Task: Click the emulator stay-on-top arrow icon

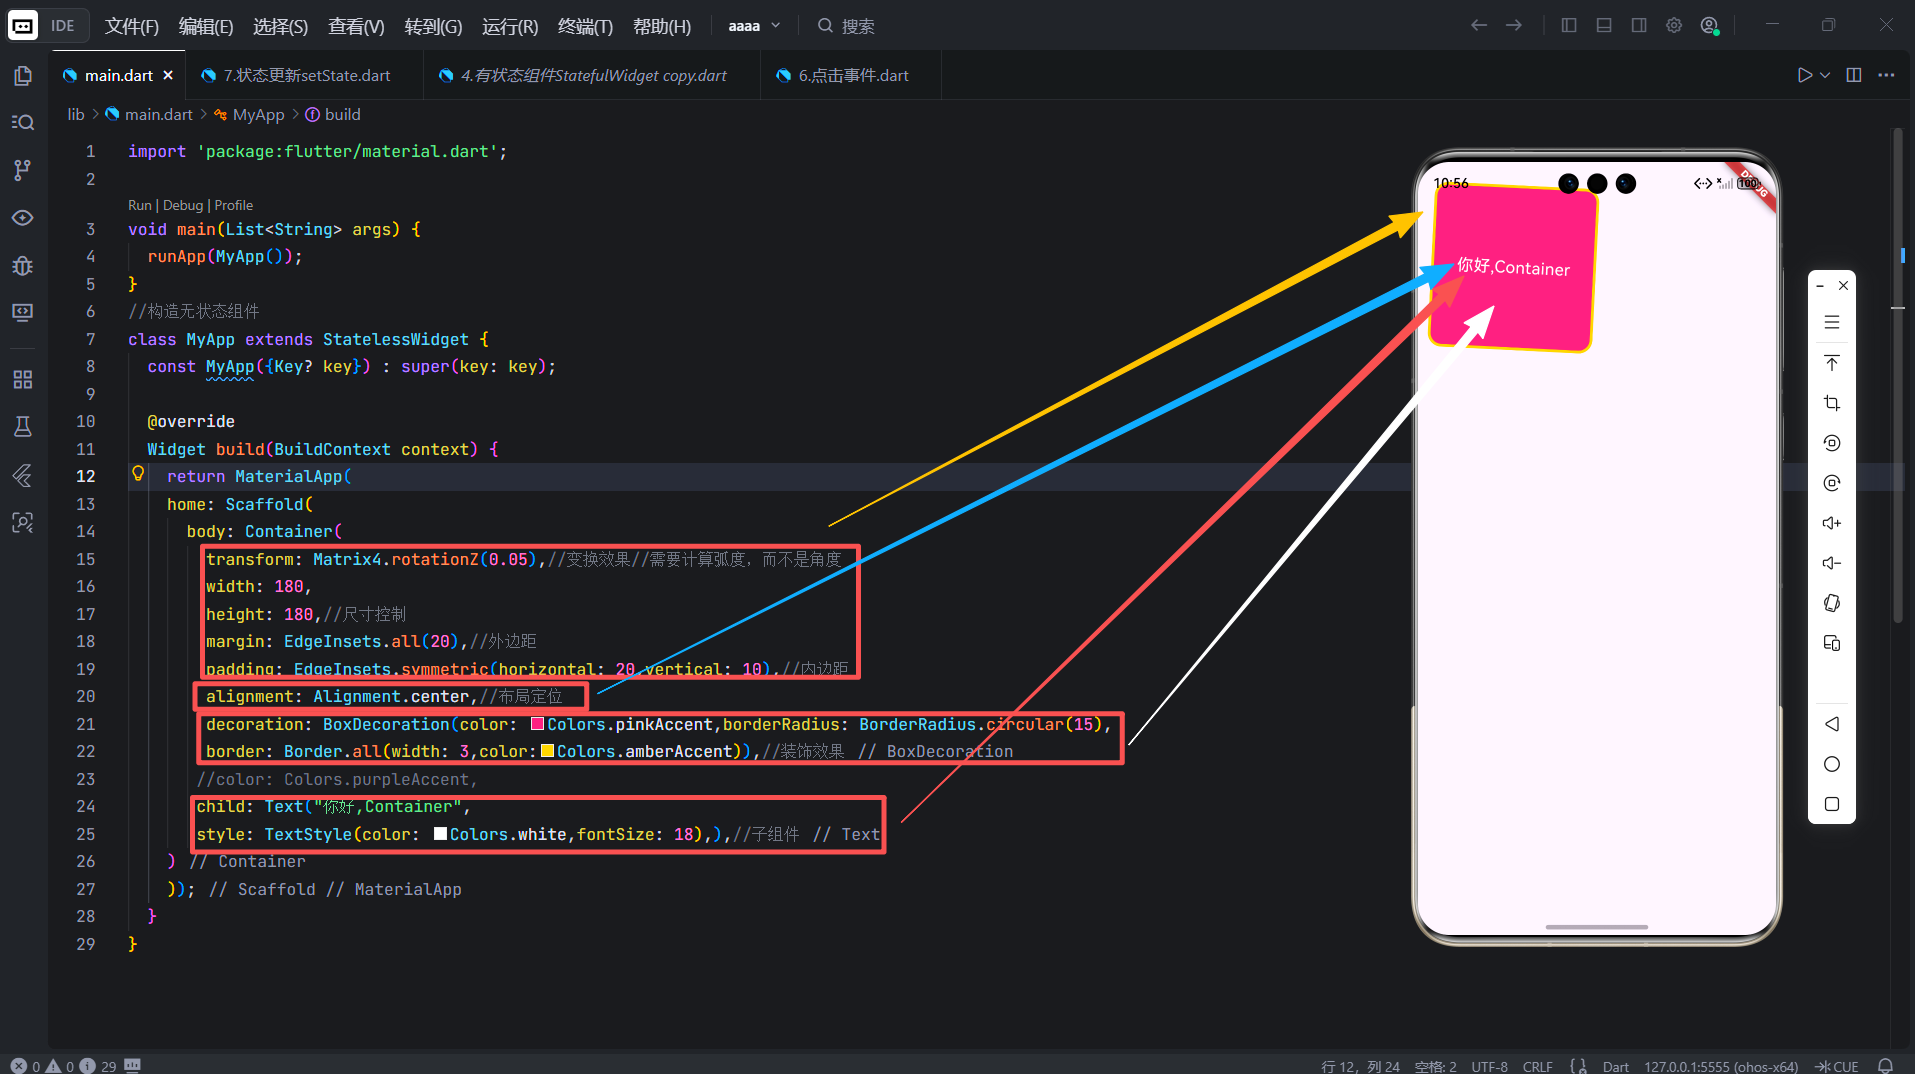Action: [1832, 363]
